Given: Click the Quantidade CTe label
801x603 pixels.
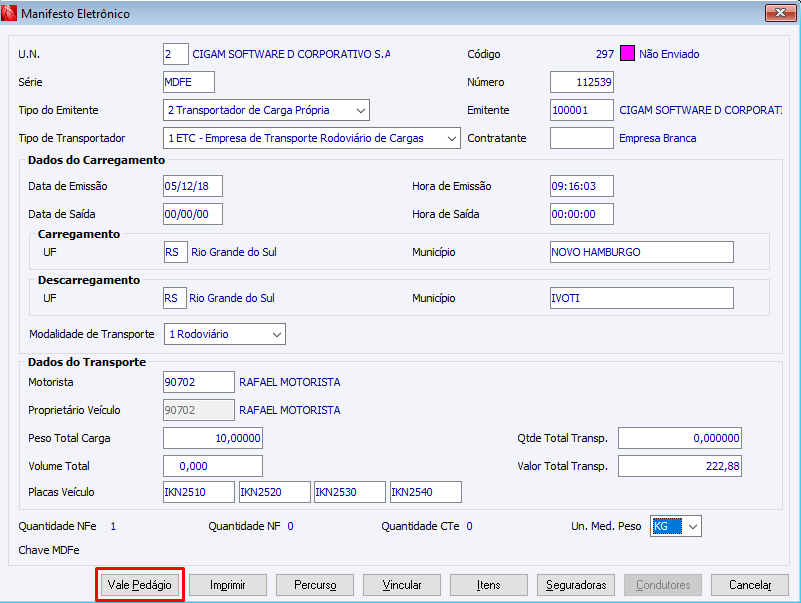Looking at the screenshot, I should 420,526.
